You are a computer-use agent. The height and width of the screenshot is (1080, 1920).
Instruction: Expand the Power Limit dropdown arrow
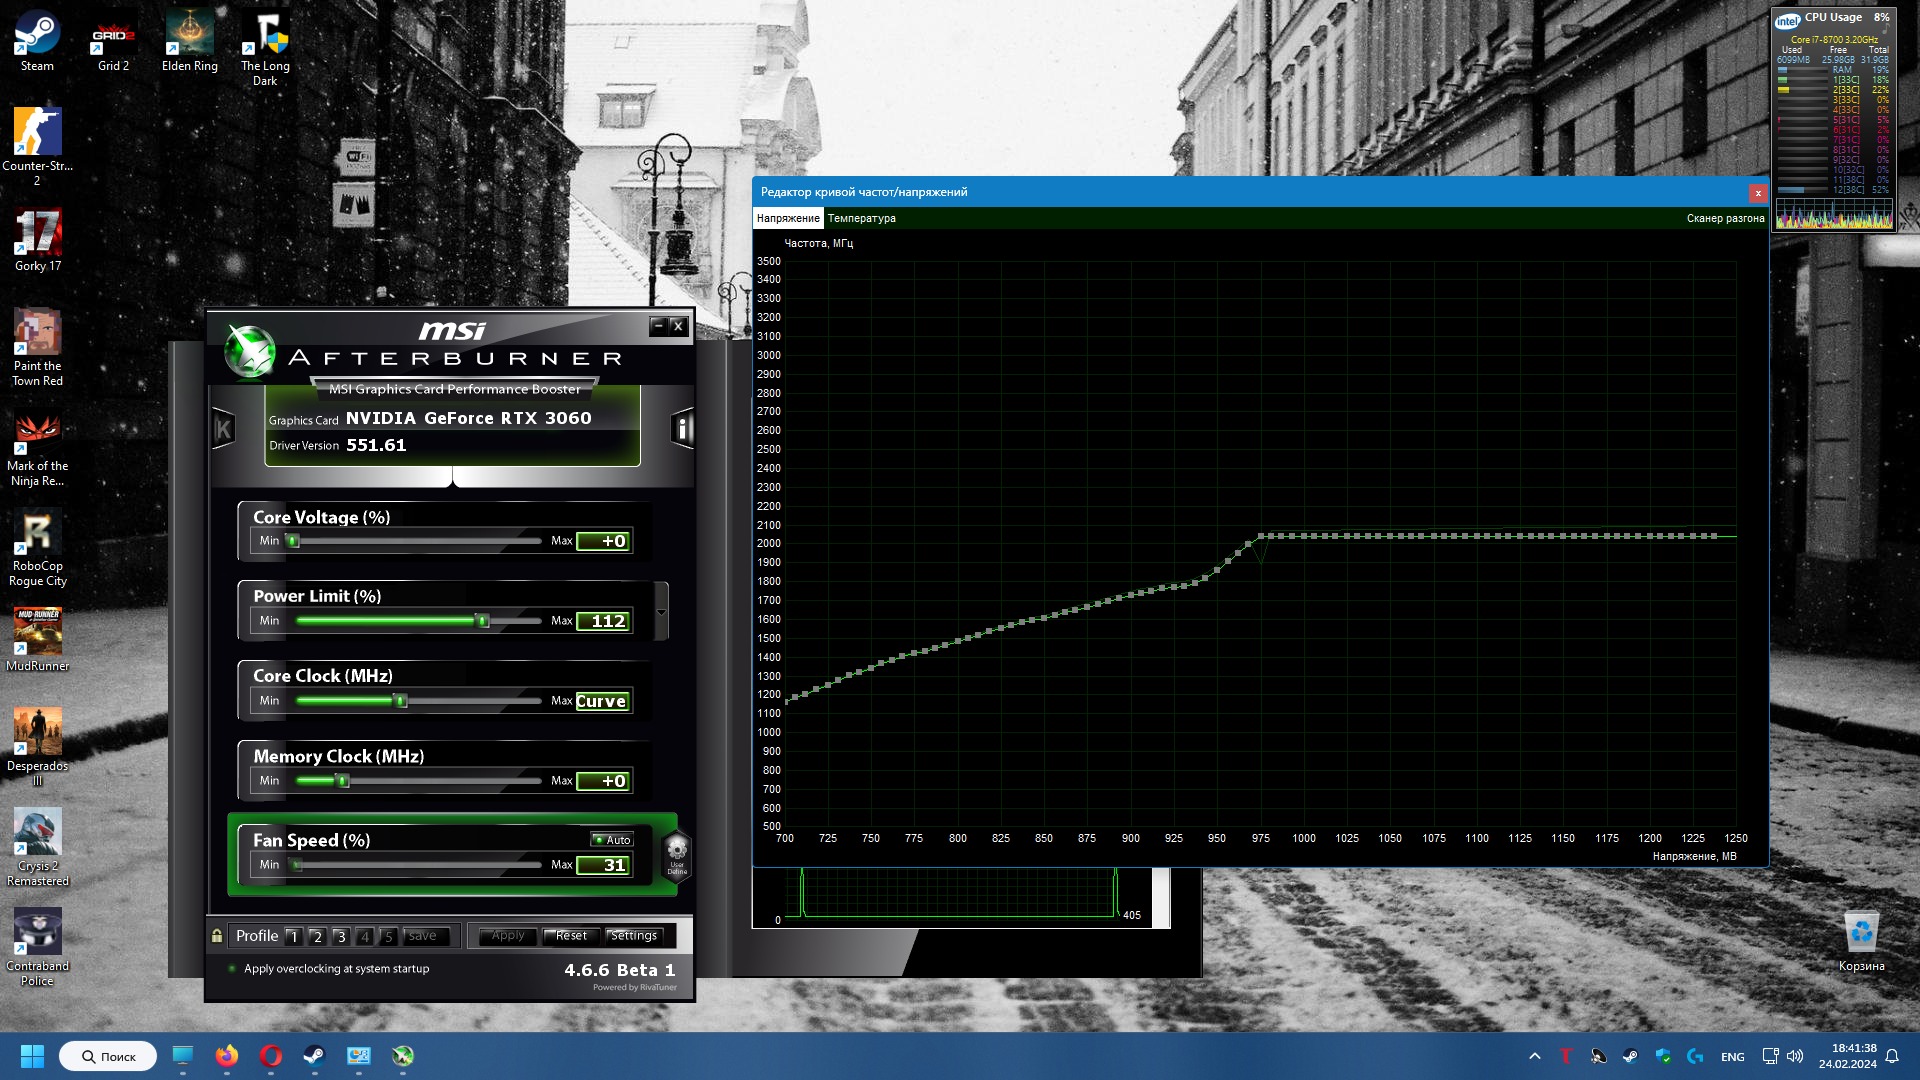tap(661, 612)
